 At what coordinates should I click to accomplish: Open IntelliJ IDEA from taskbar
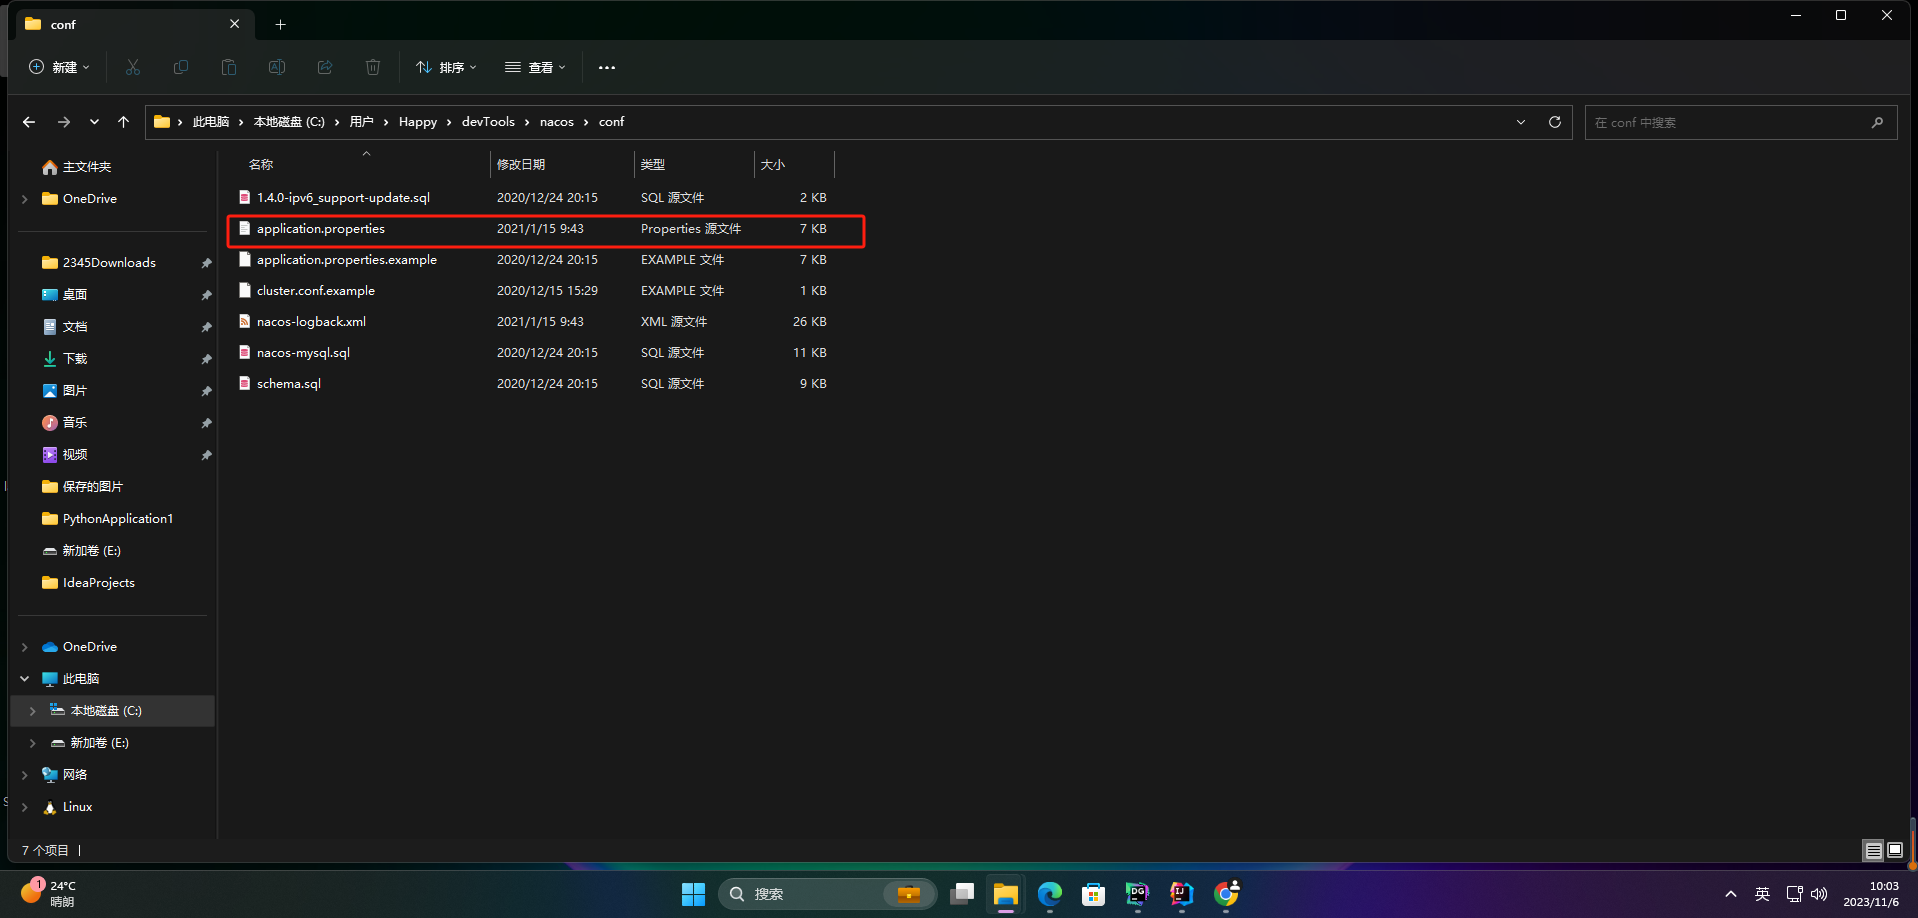(x=1182, y=894)
